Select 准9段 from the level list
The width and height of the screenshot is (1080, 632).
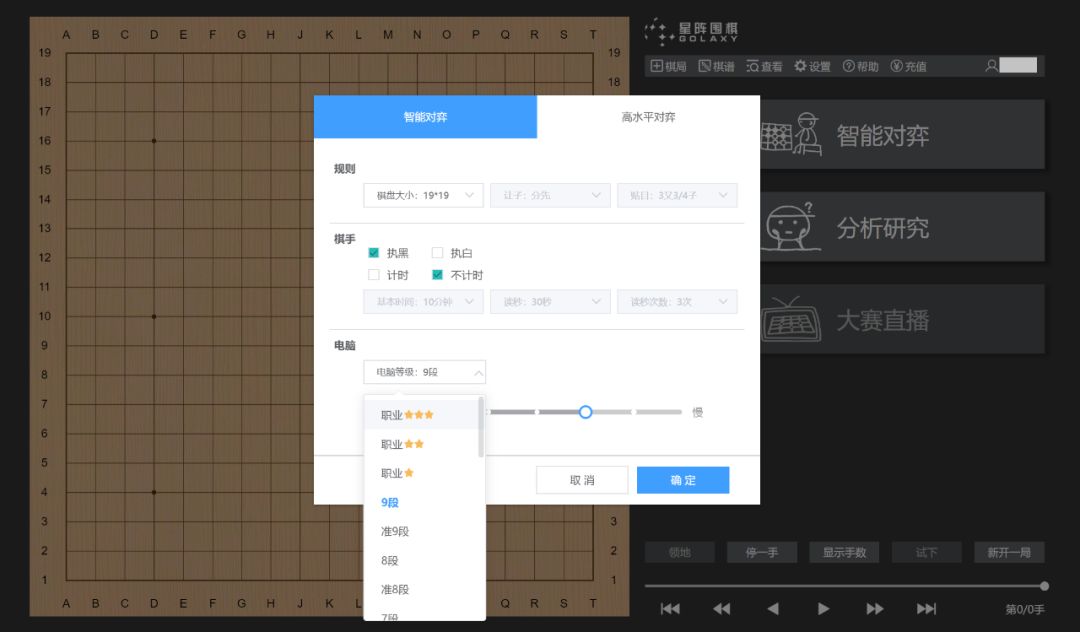[396, 531]
